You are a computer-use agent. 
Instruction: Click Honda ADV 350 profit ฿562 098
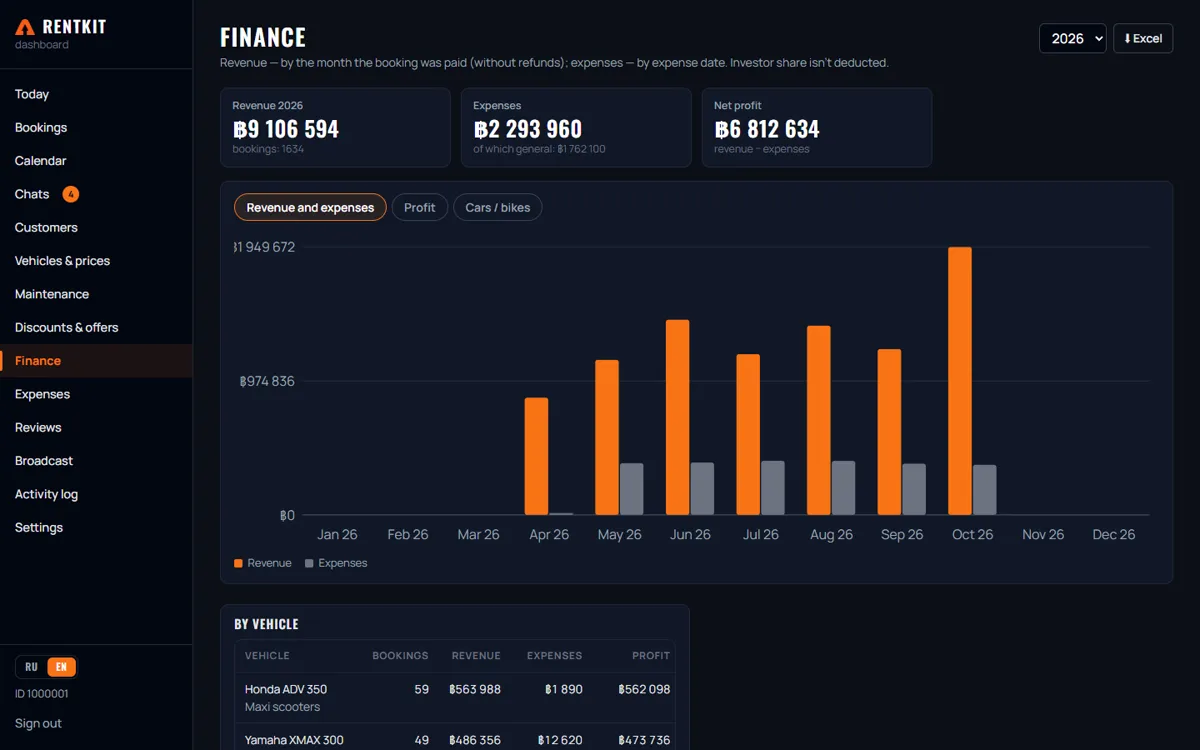tap(644, 689)
